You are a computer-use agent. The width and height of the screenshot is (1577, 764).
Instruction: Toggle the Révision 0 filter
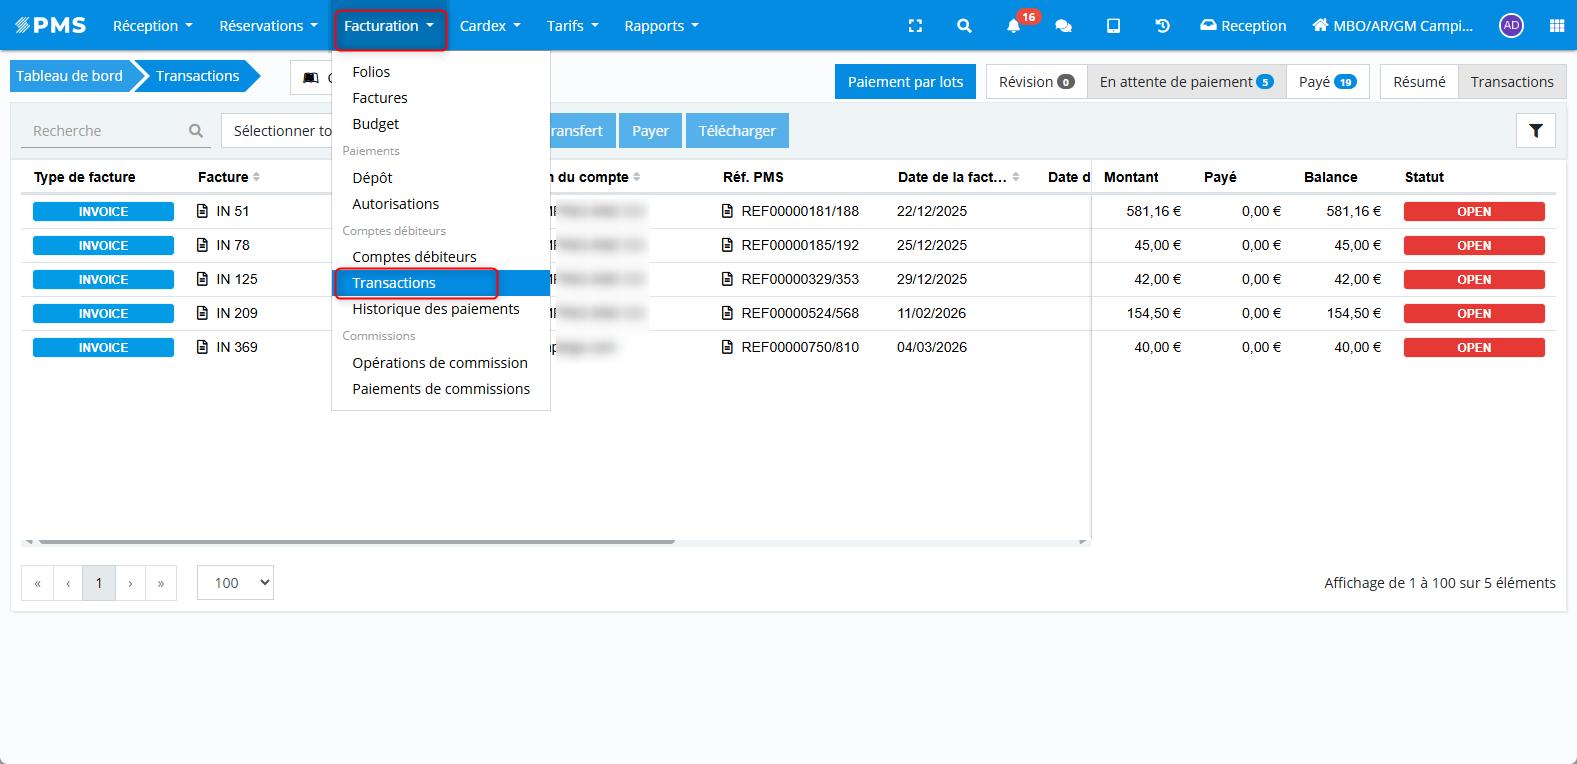pos(1036,82)
